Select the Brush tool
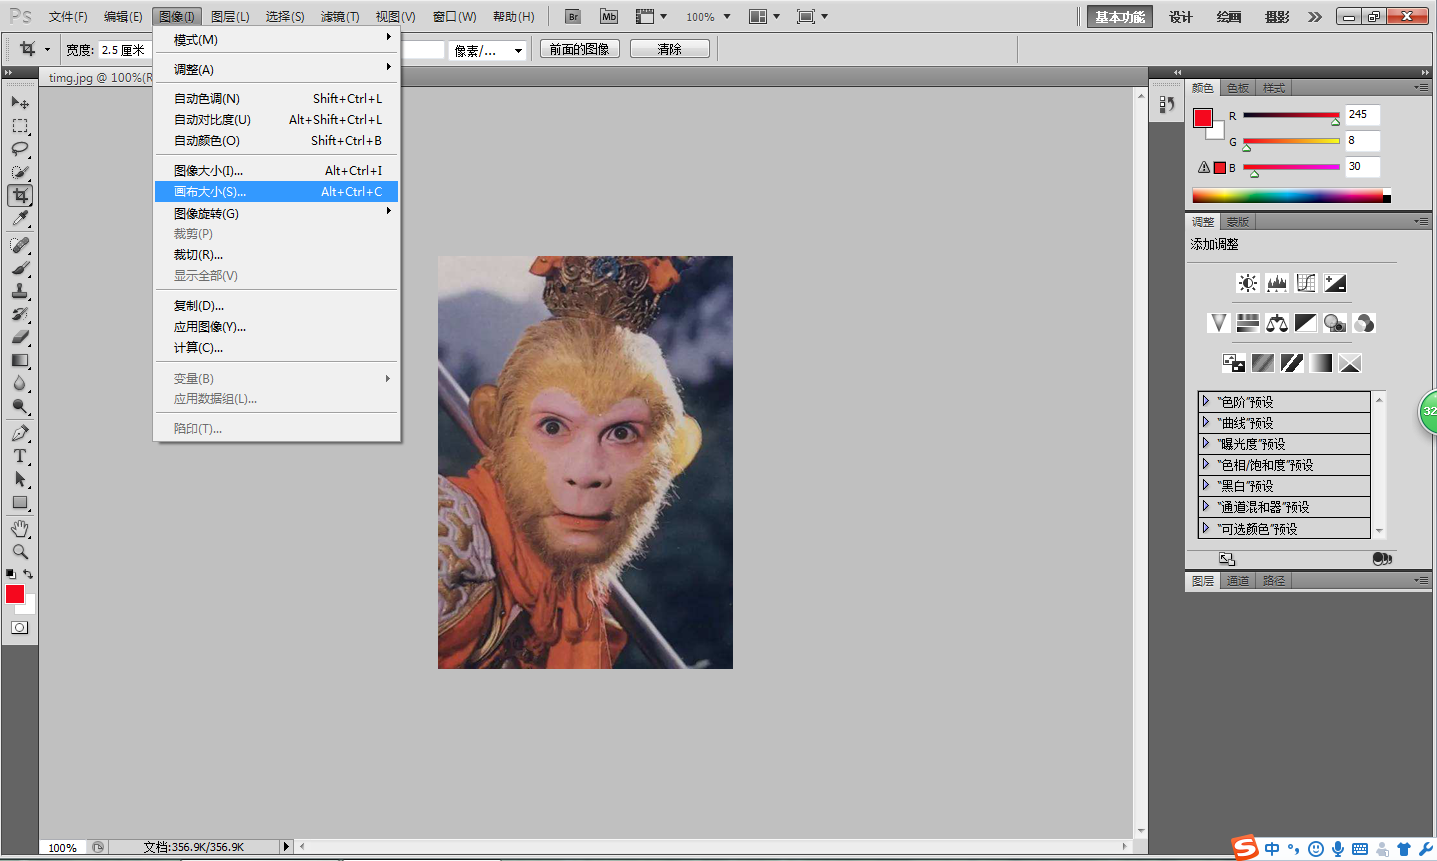The width and height of the screenshot is (1437, 861). click(20, 268)
